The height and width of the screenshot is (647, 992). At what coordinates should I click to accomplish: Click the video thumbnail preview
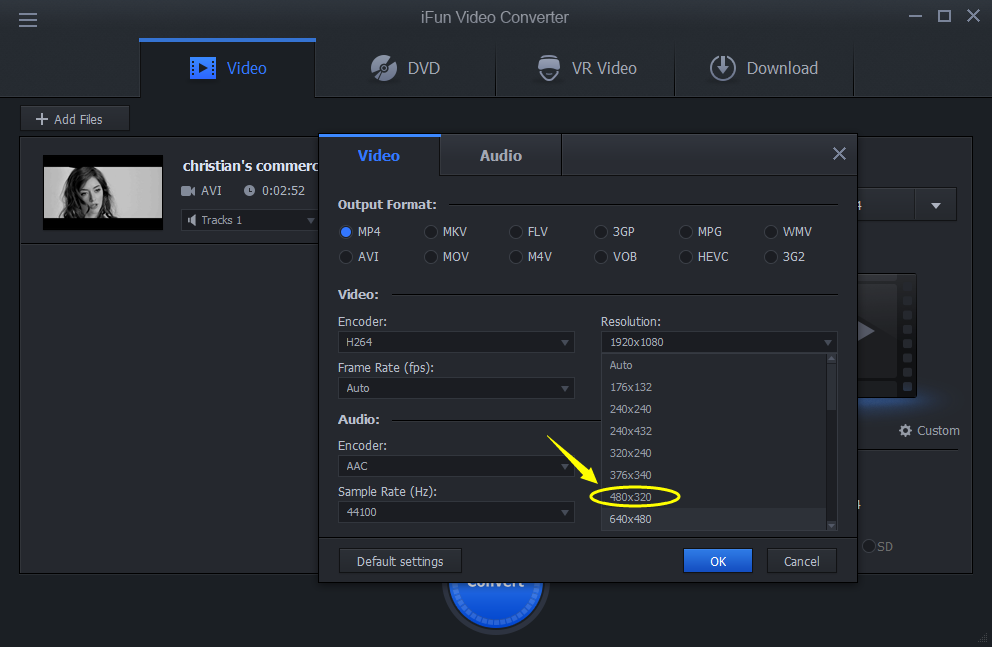click(103, 192)
